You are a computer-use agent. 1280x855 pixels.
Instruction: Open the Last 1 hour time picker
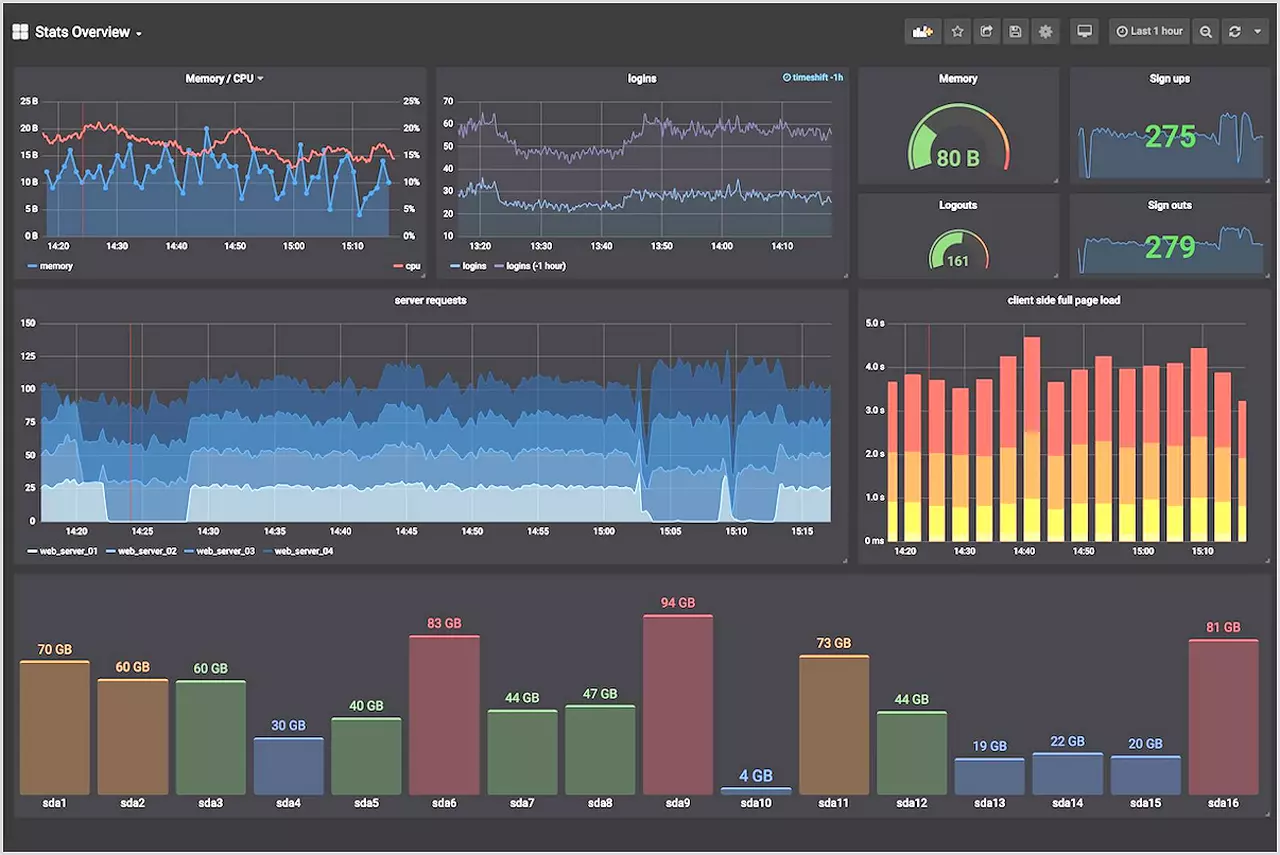coord(1150,32)
